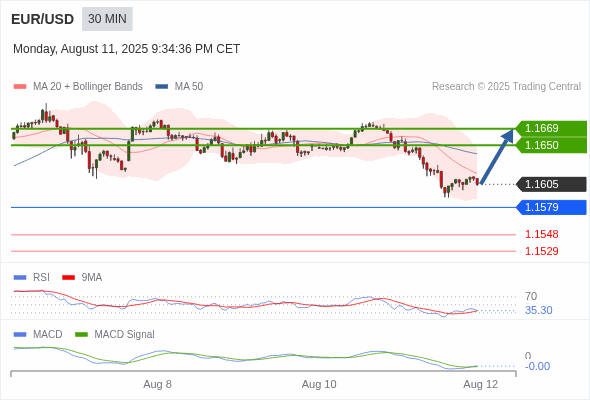Click the red 1.1548 support value
Image resolution: width=590 pixels, height=400 pixels.
(x=541, y=234)
